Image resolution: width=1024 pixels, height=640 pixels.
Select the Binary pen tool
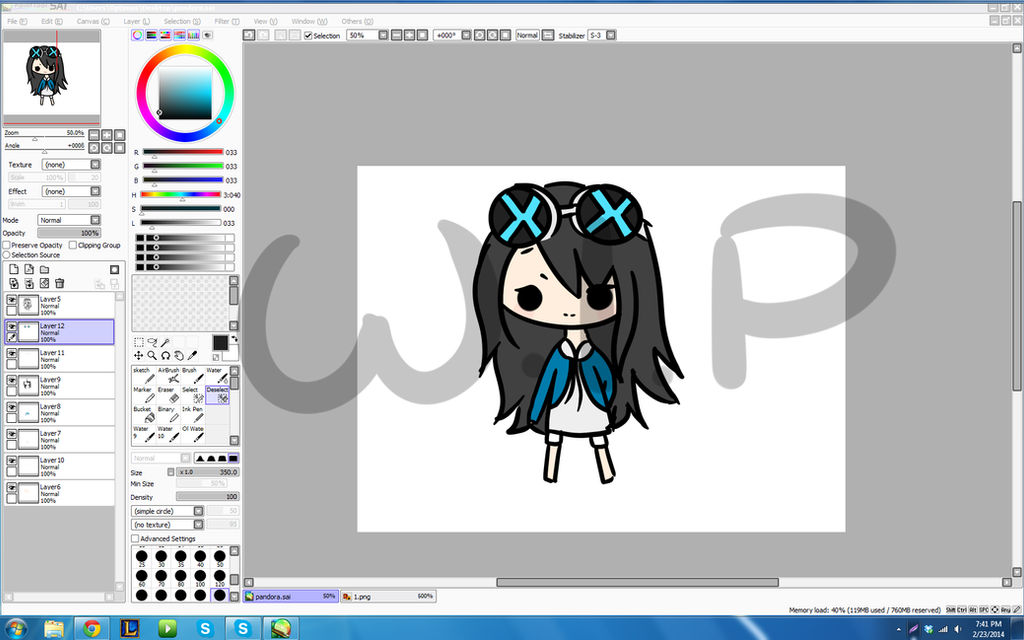168,414
